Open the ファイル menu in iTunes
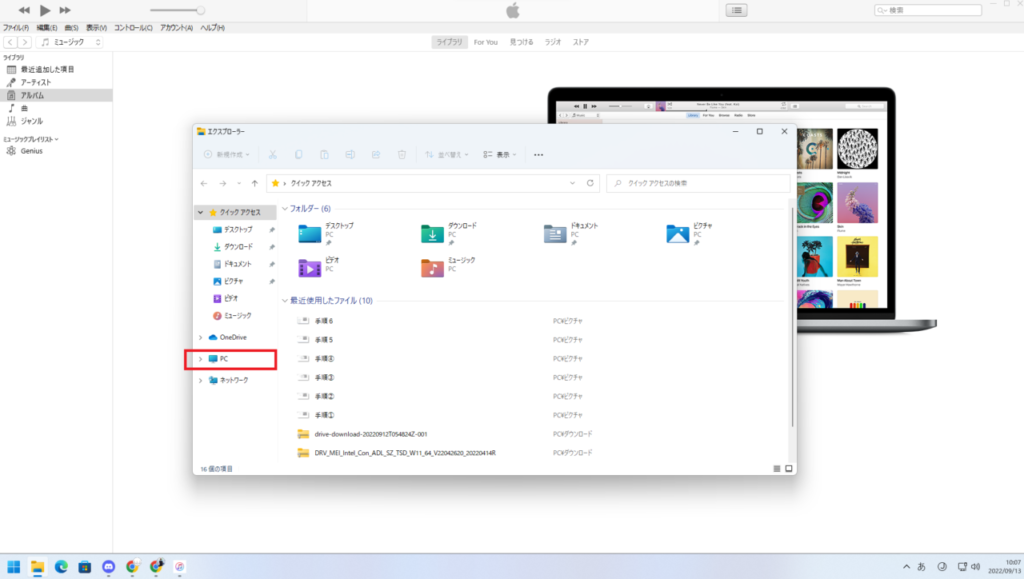The width and height of the screenshot is (1024, 579). (x=16, y=27)
